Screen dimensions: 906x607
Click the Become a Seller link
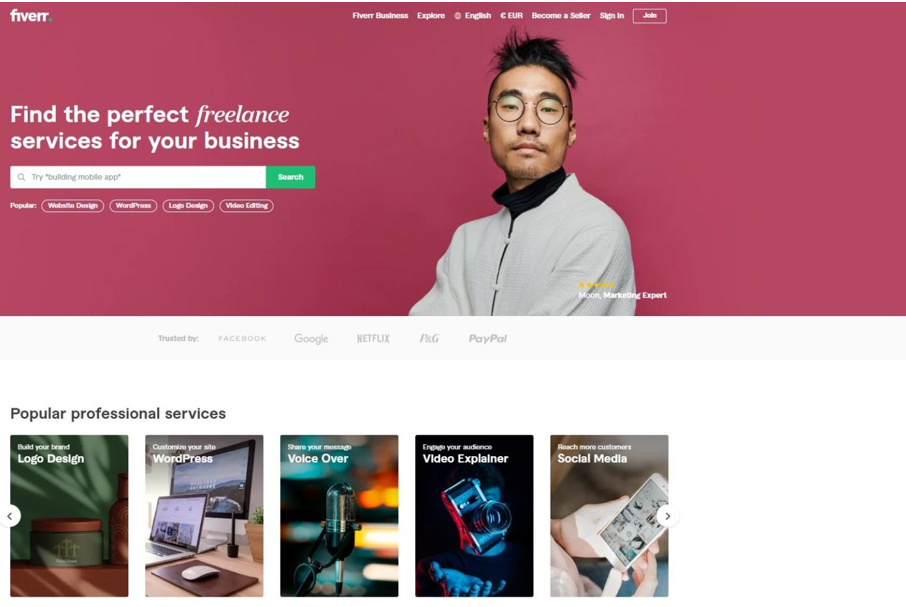561,16
